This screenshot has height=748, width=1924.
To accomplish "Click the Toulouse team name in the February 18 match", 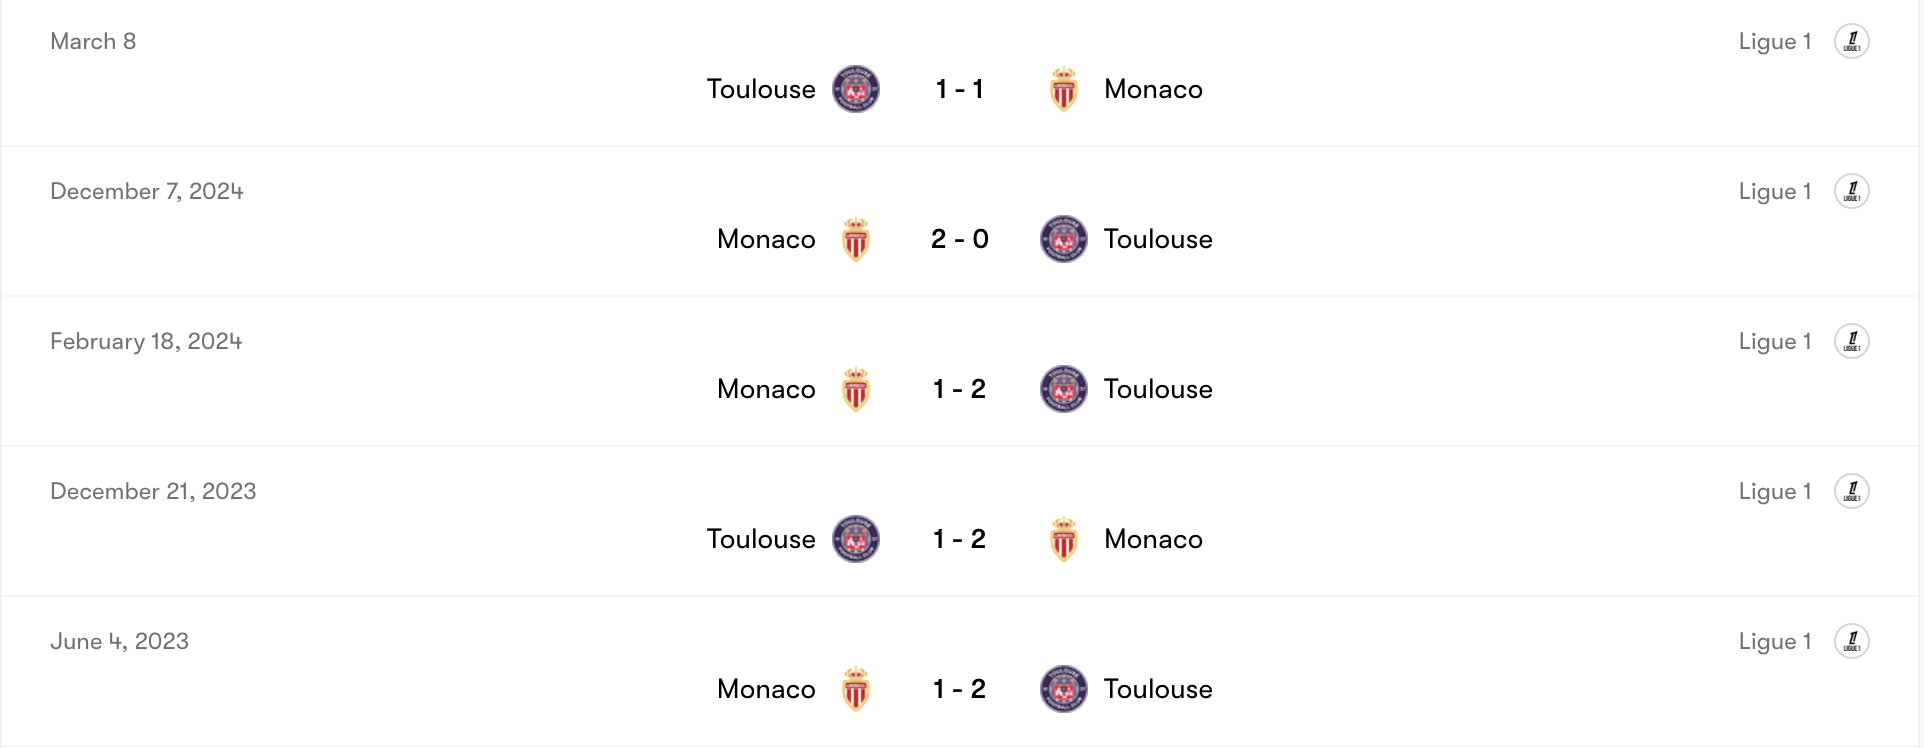I will point(1157,389).
